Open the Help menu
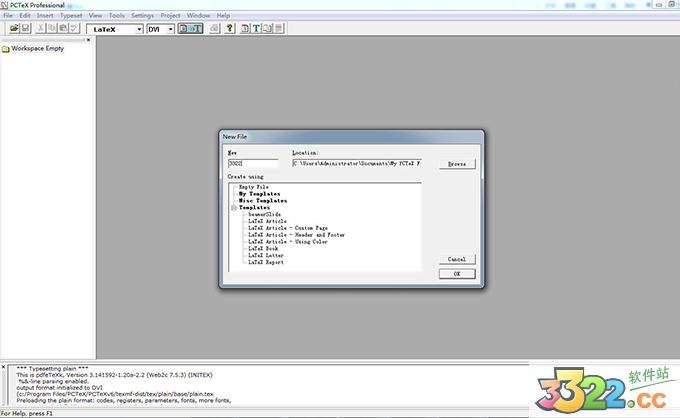The height and width of the screenshot is (418, 680). tap(223, 16)
